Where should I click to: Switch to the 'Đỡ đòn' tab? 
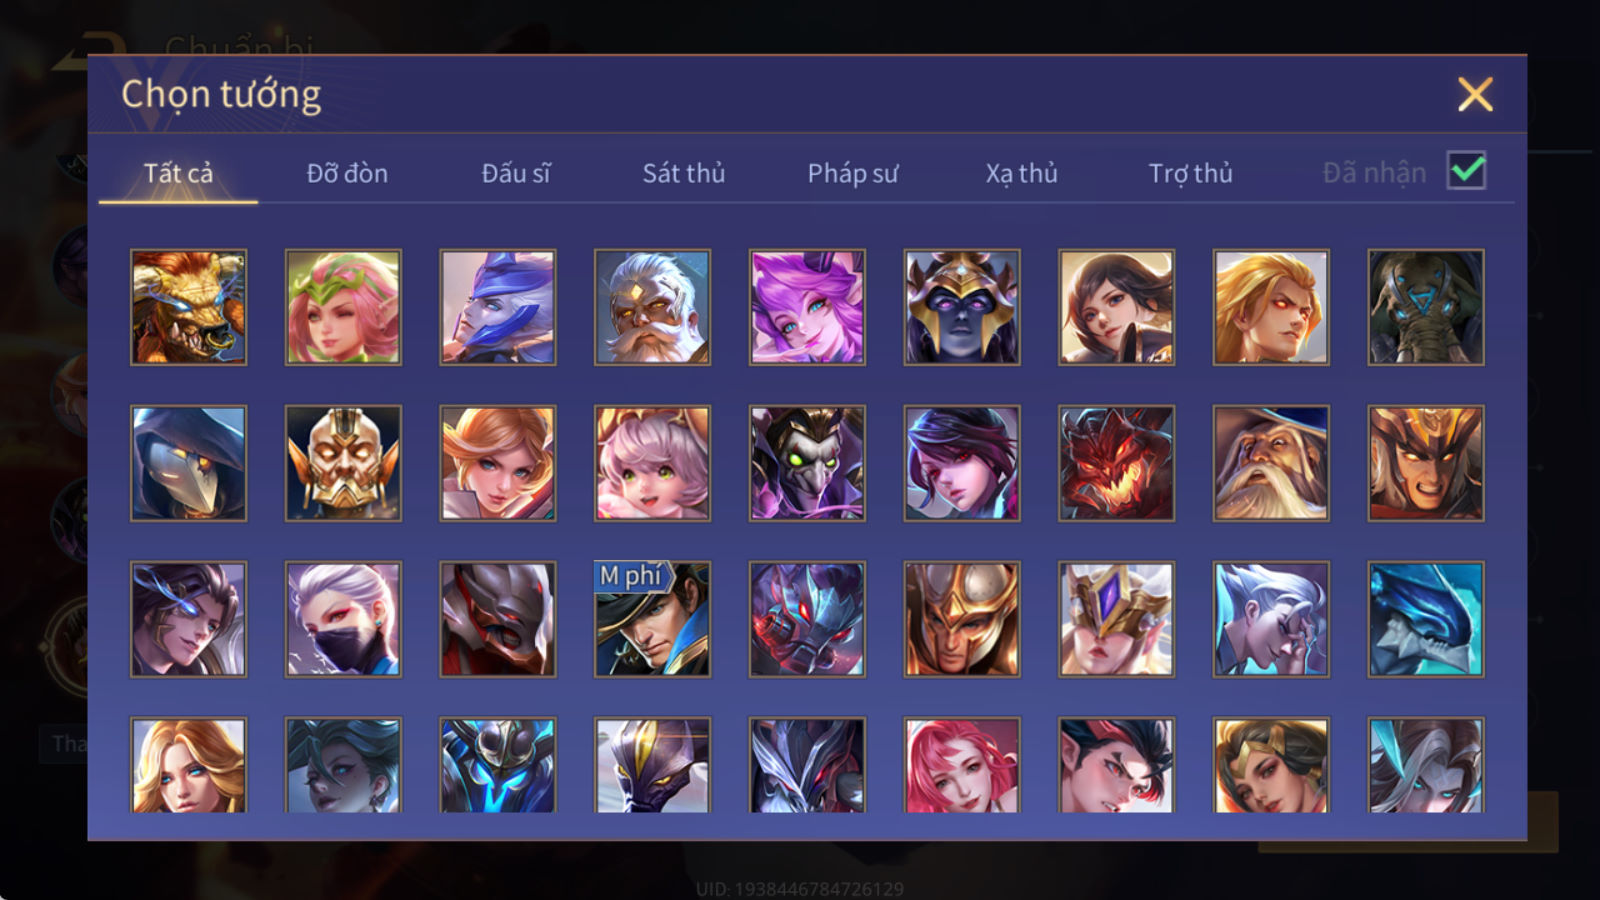(347, 173)
